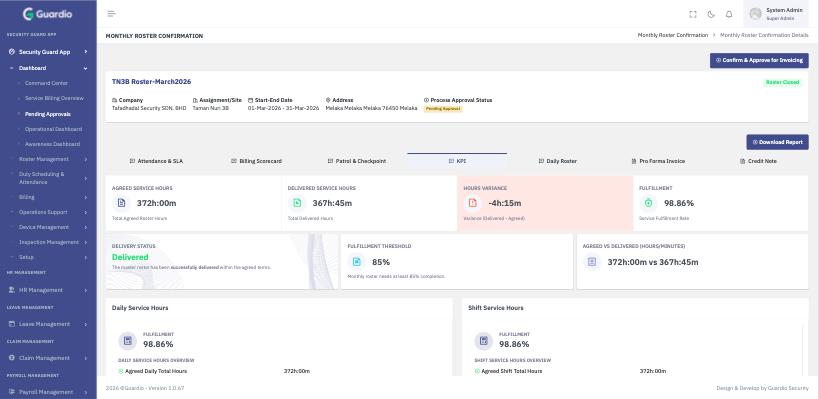Expand the Security Guard App menu chevron

click(86, 52)
